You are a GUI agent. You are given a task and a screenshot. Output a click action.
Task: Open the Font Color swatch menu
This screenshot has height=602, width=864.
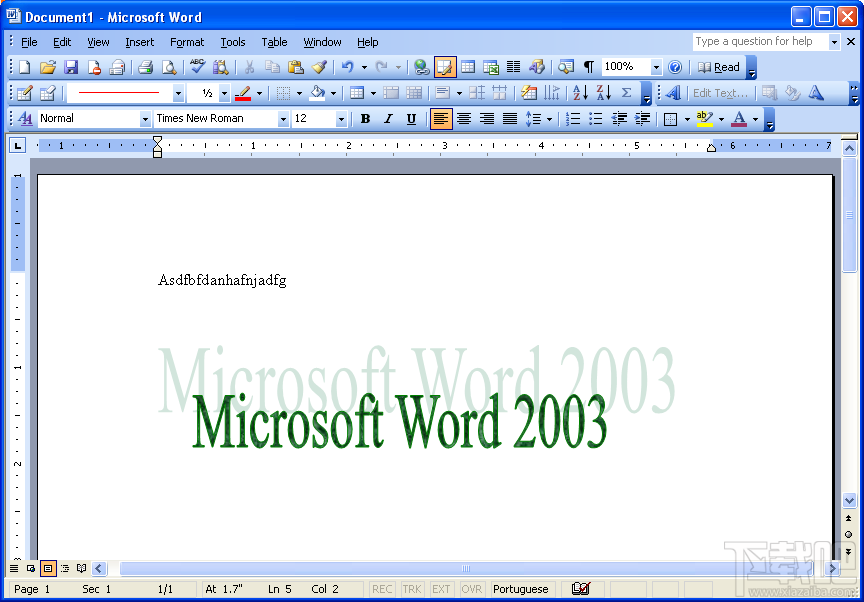pyautogui.click(x=754, y=119)
